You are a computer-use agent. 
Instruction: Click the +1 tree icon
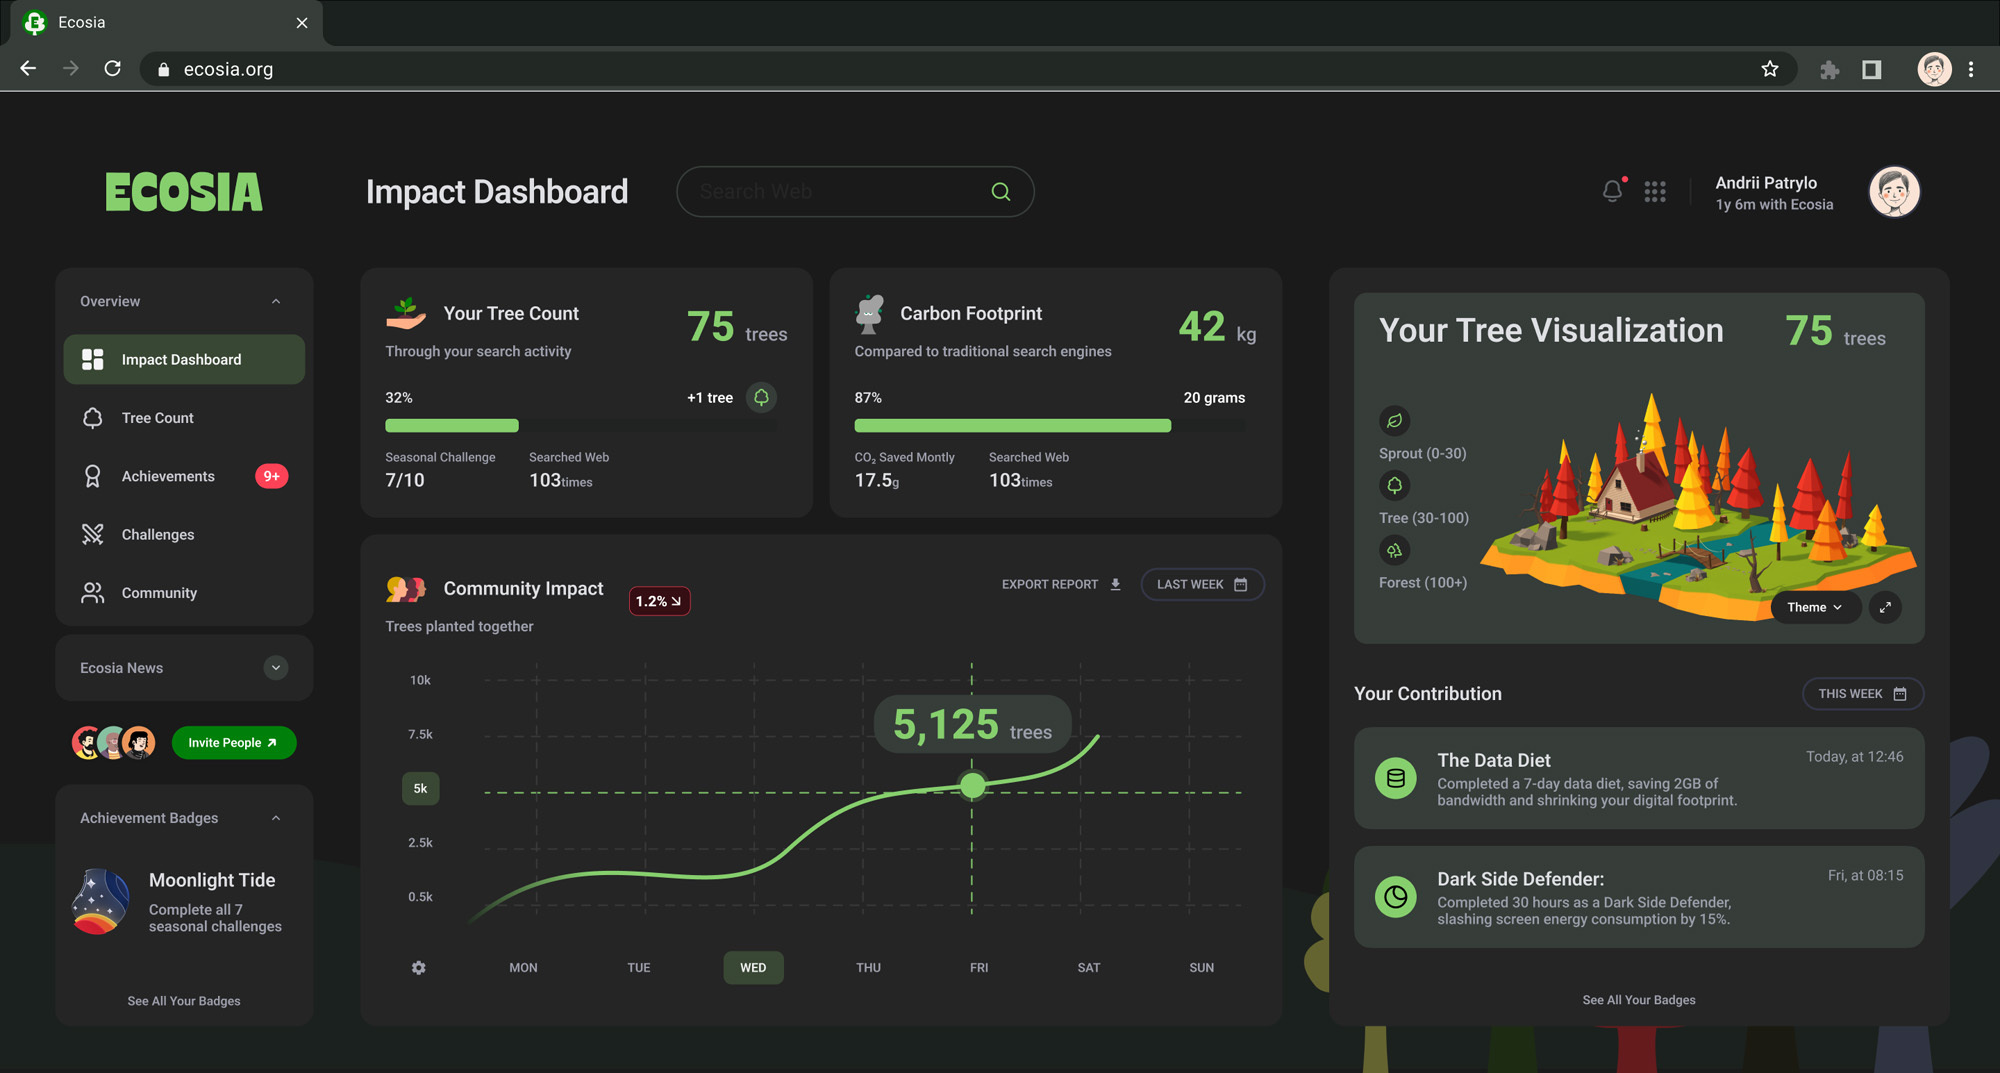761,398
